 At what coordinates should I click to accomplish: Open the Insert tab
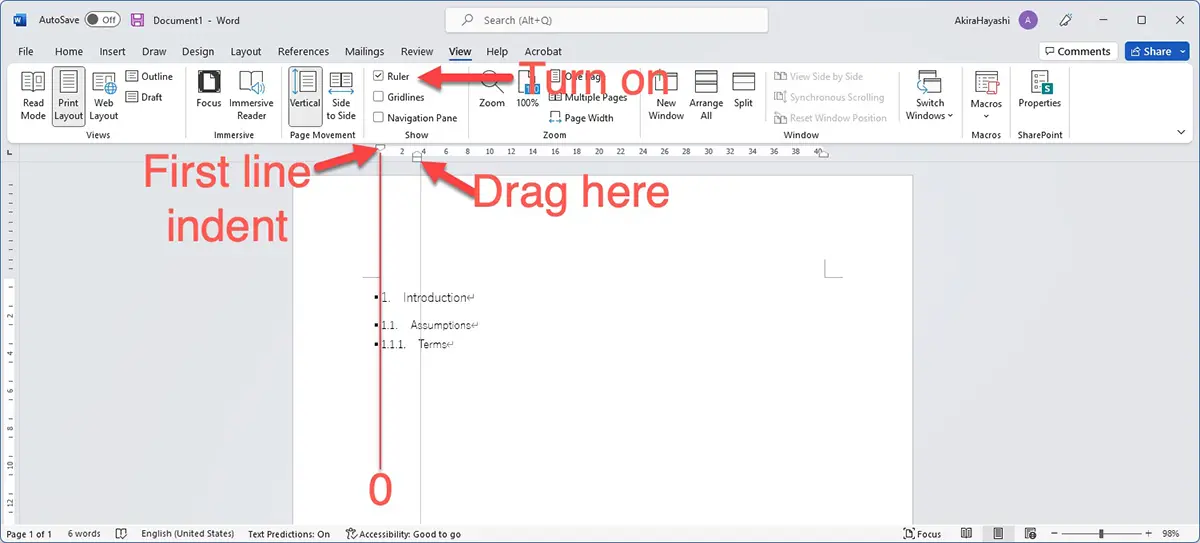112,52
